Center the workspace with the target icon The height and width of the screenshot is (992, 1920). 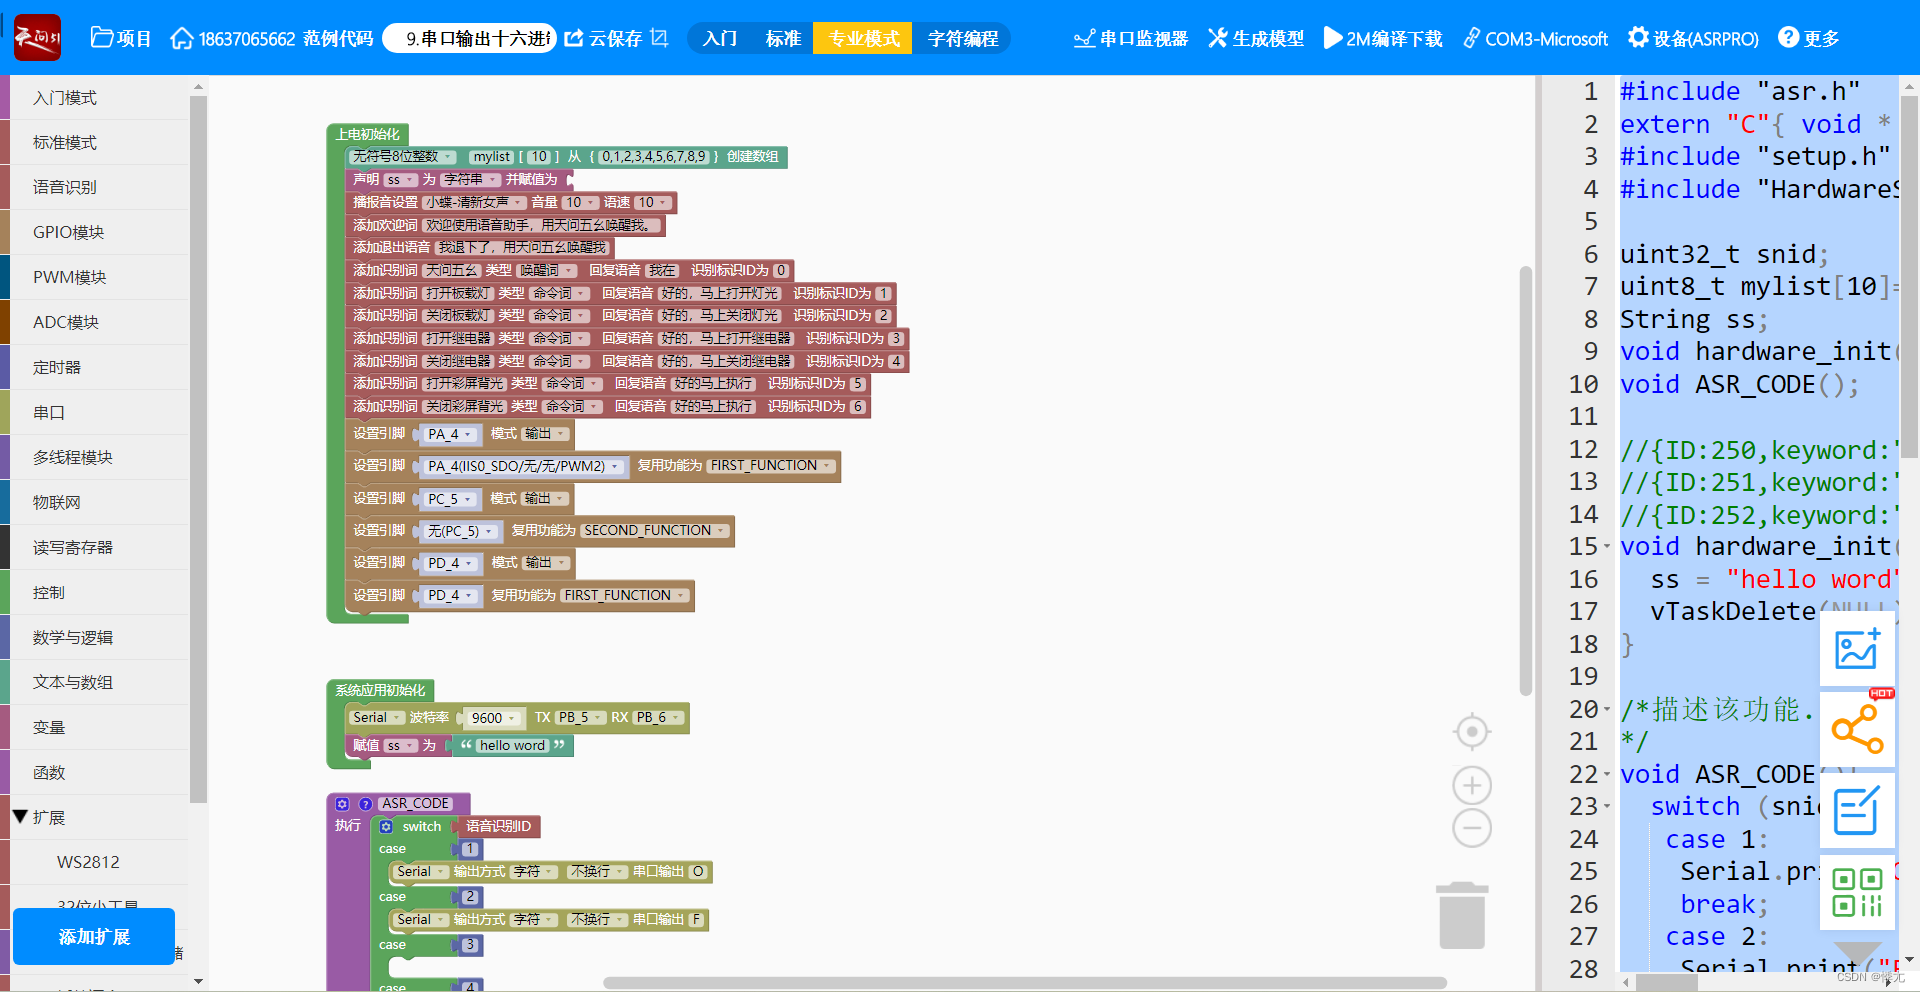1472,732
